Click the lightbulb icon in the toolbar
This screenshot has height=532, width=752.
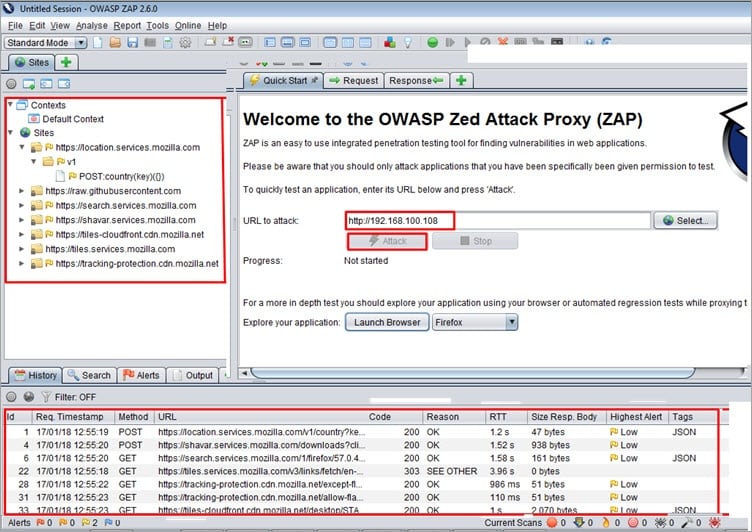(408, 43)
